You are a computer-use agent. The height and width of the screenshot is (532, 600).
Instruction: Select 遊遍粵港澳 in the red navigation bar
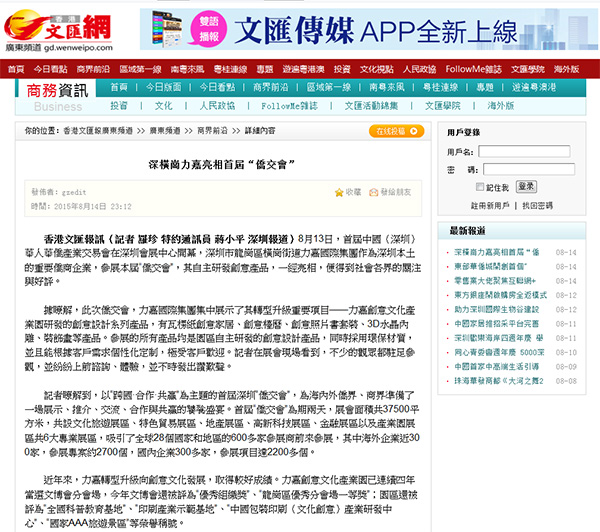point(303,69)
